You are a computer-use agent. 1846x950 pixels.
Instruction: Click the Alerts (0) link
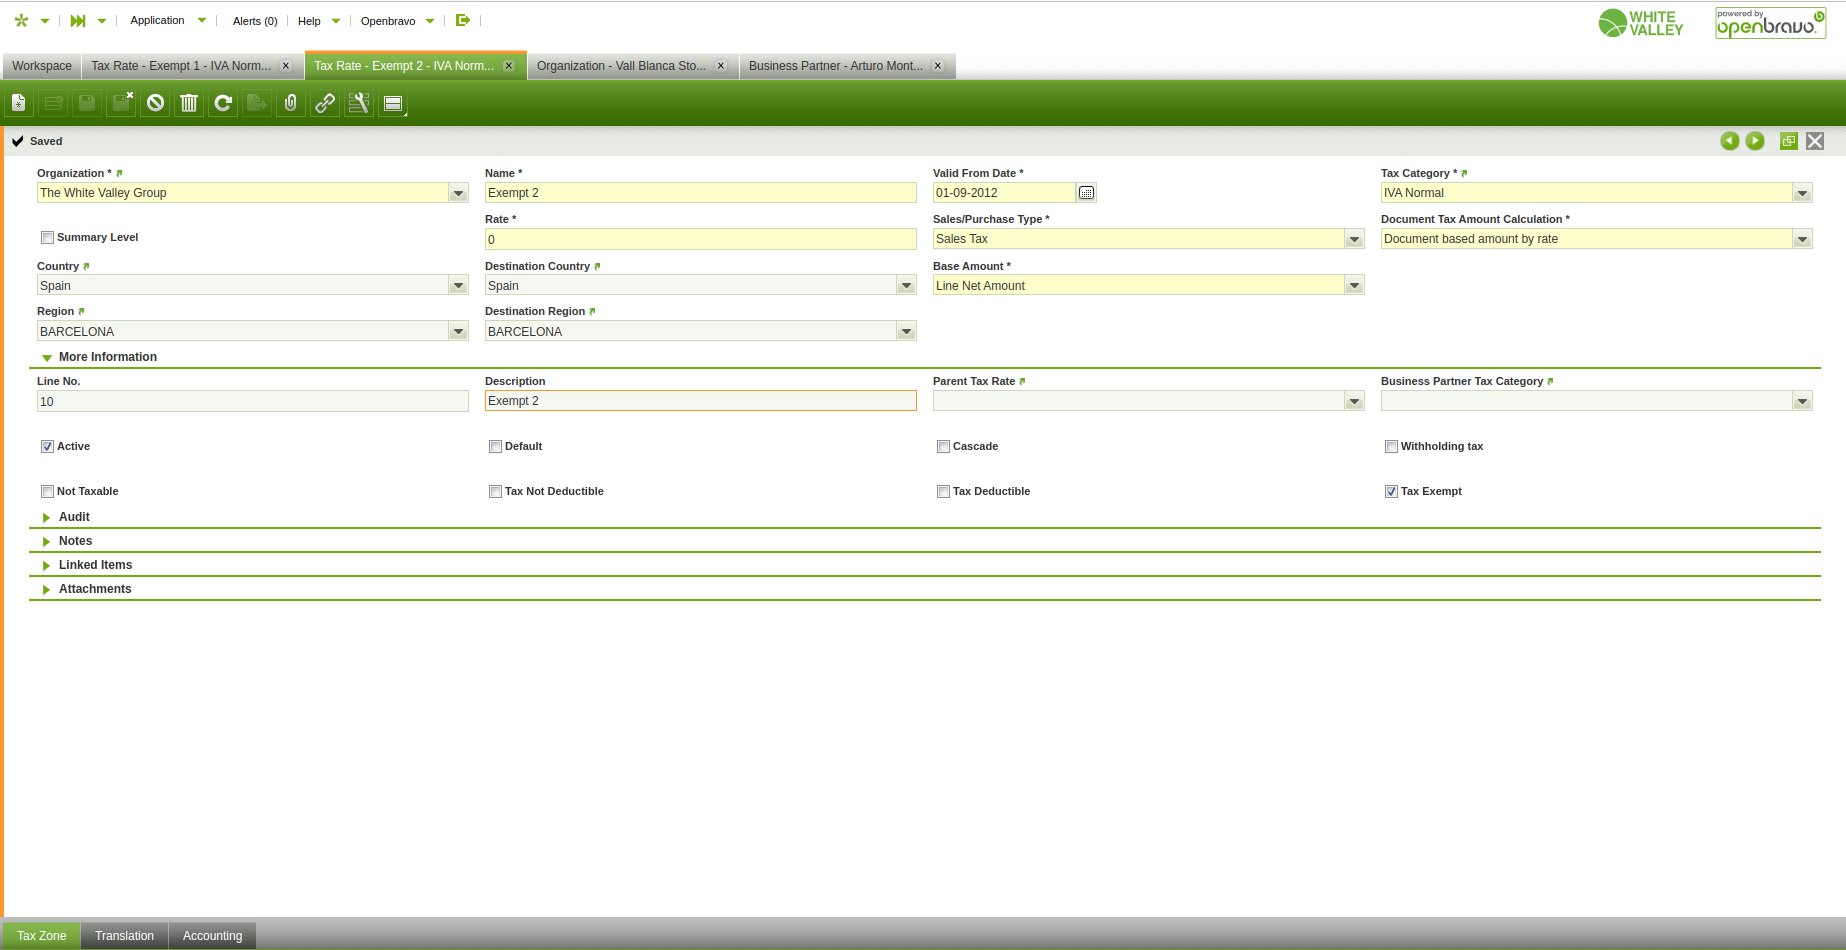(x=255, y=21)
